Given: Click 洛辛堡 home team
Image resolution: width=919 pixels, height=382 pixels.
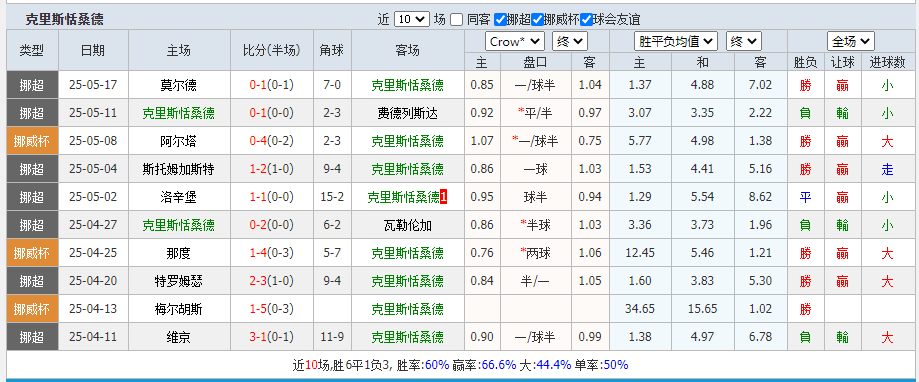Looking at the screenshot, I should pos(178,197).
